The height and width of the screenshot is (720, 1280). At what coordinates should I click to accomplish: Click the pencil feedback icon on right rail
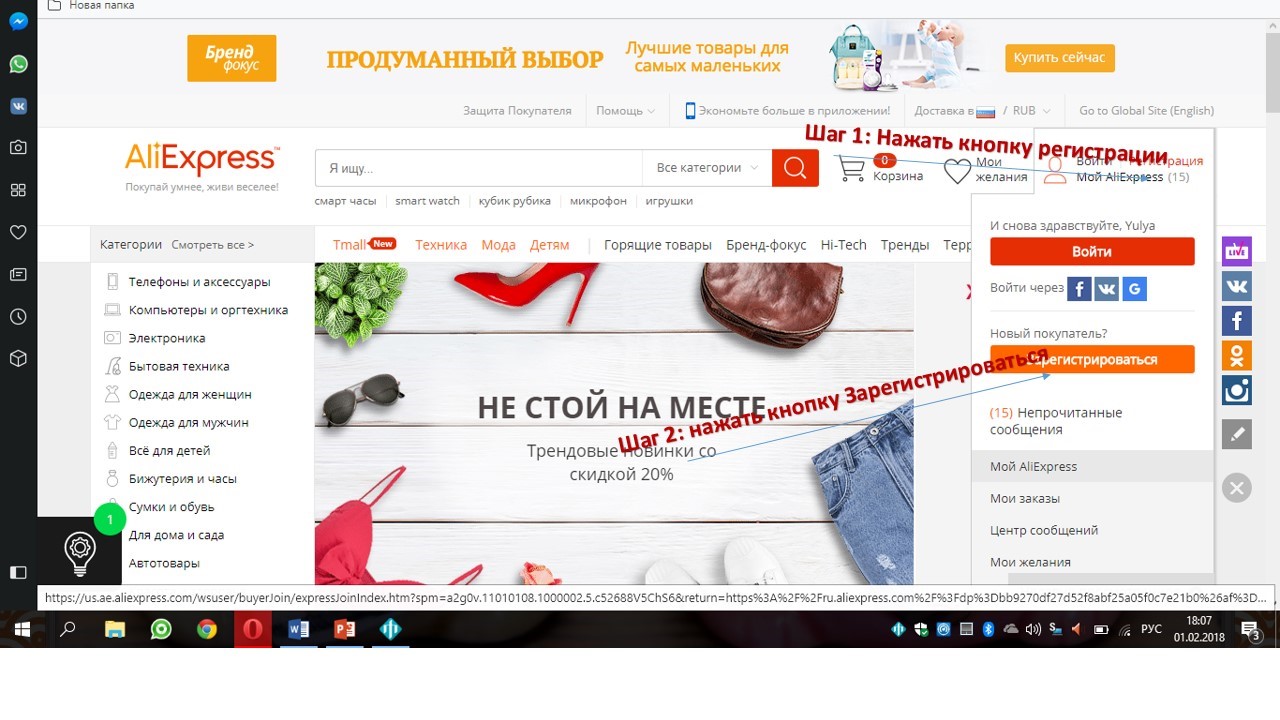pyautogui.click(x=1237, y=433)
